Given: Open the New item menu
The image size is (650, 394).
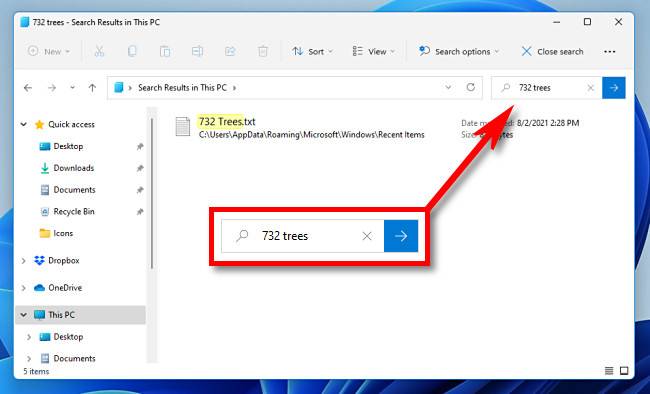Looking at the screenshot, I should 49,51.
